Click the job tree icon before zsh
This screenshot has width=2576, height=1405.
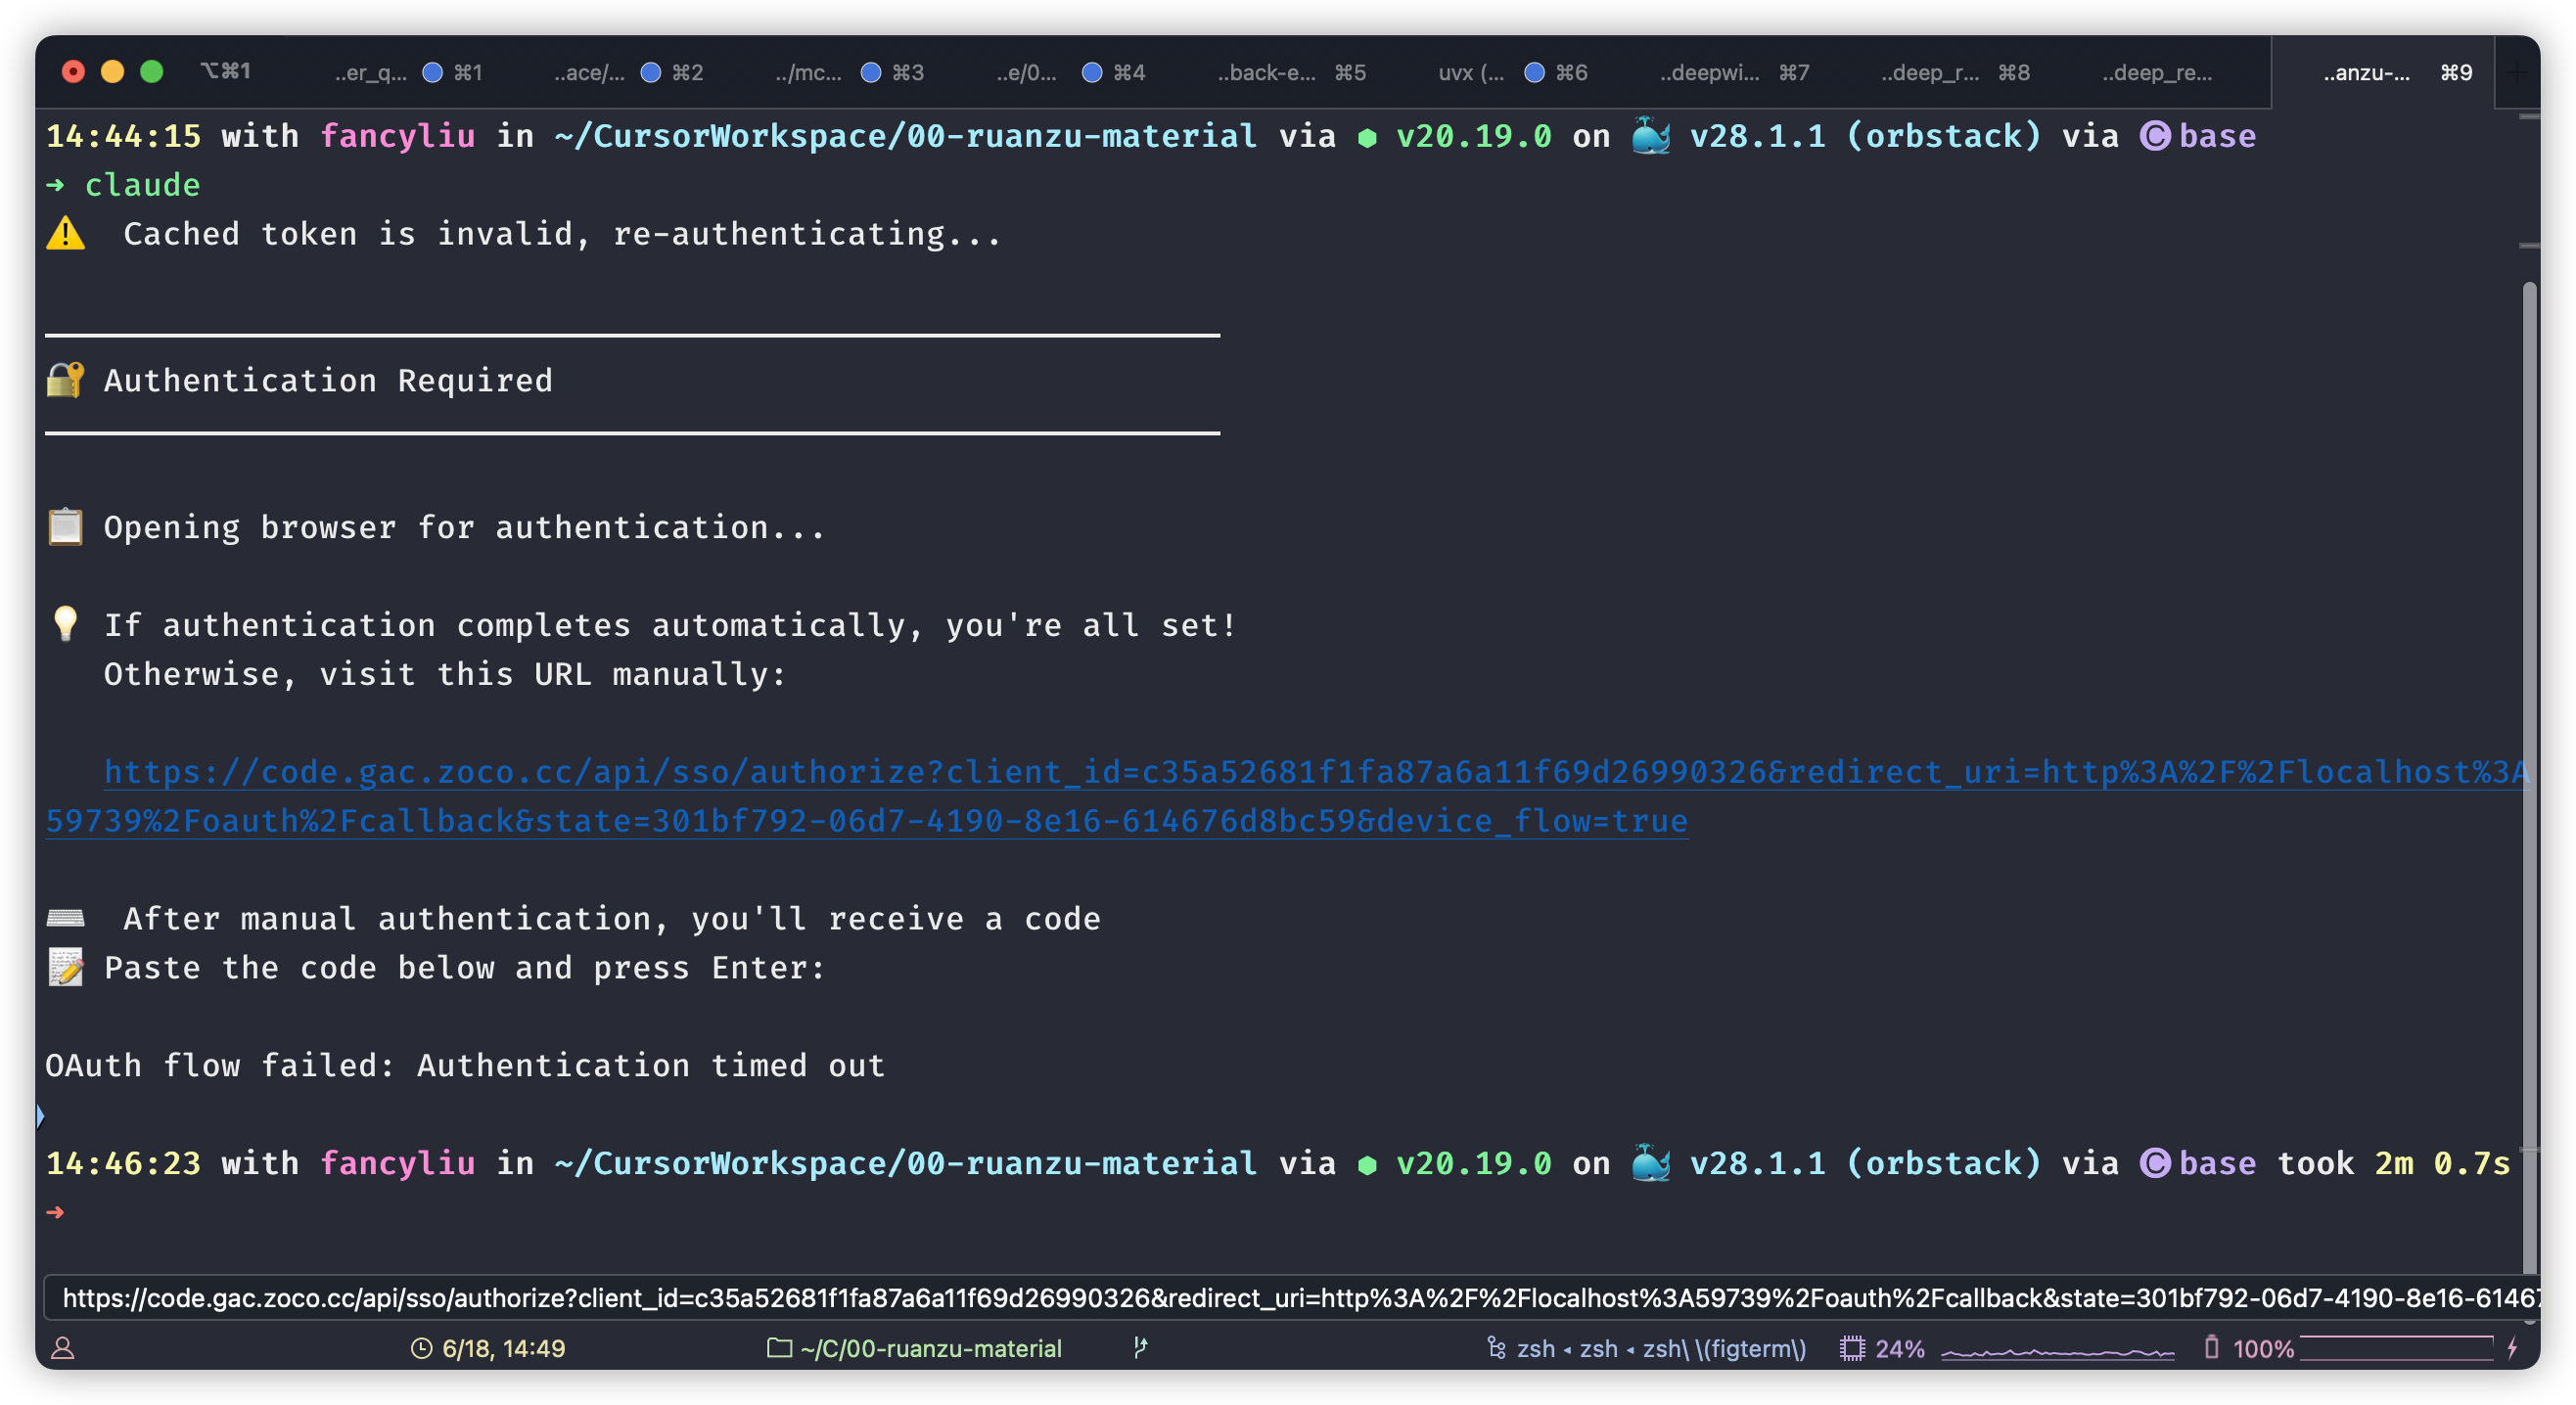coord(1496,1348)
